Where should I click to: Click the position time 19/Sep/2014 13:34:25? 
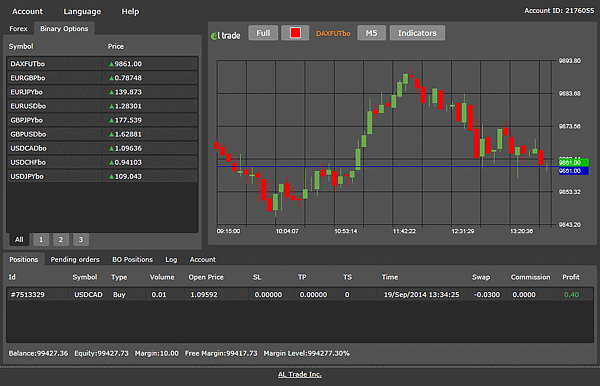421,295
